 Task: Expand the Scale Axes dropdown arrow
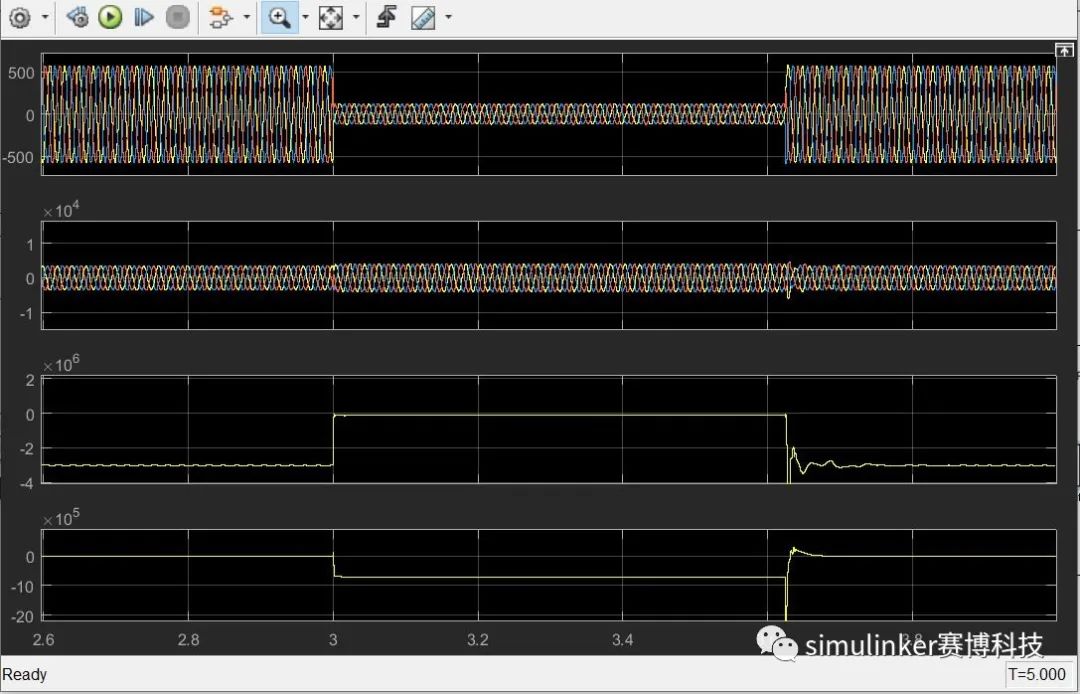[x=356, y=17]
